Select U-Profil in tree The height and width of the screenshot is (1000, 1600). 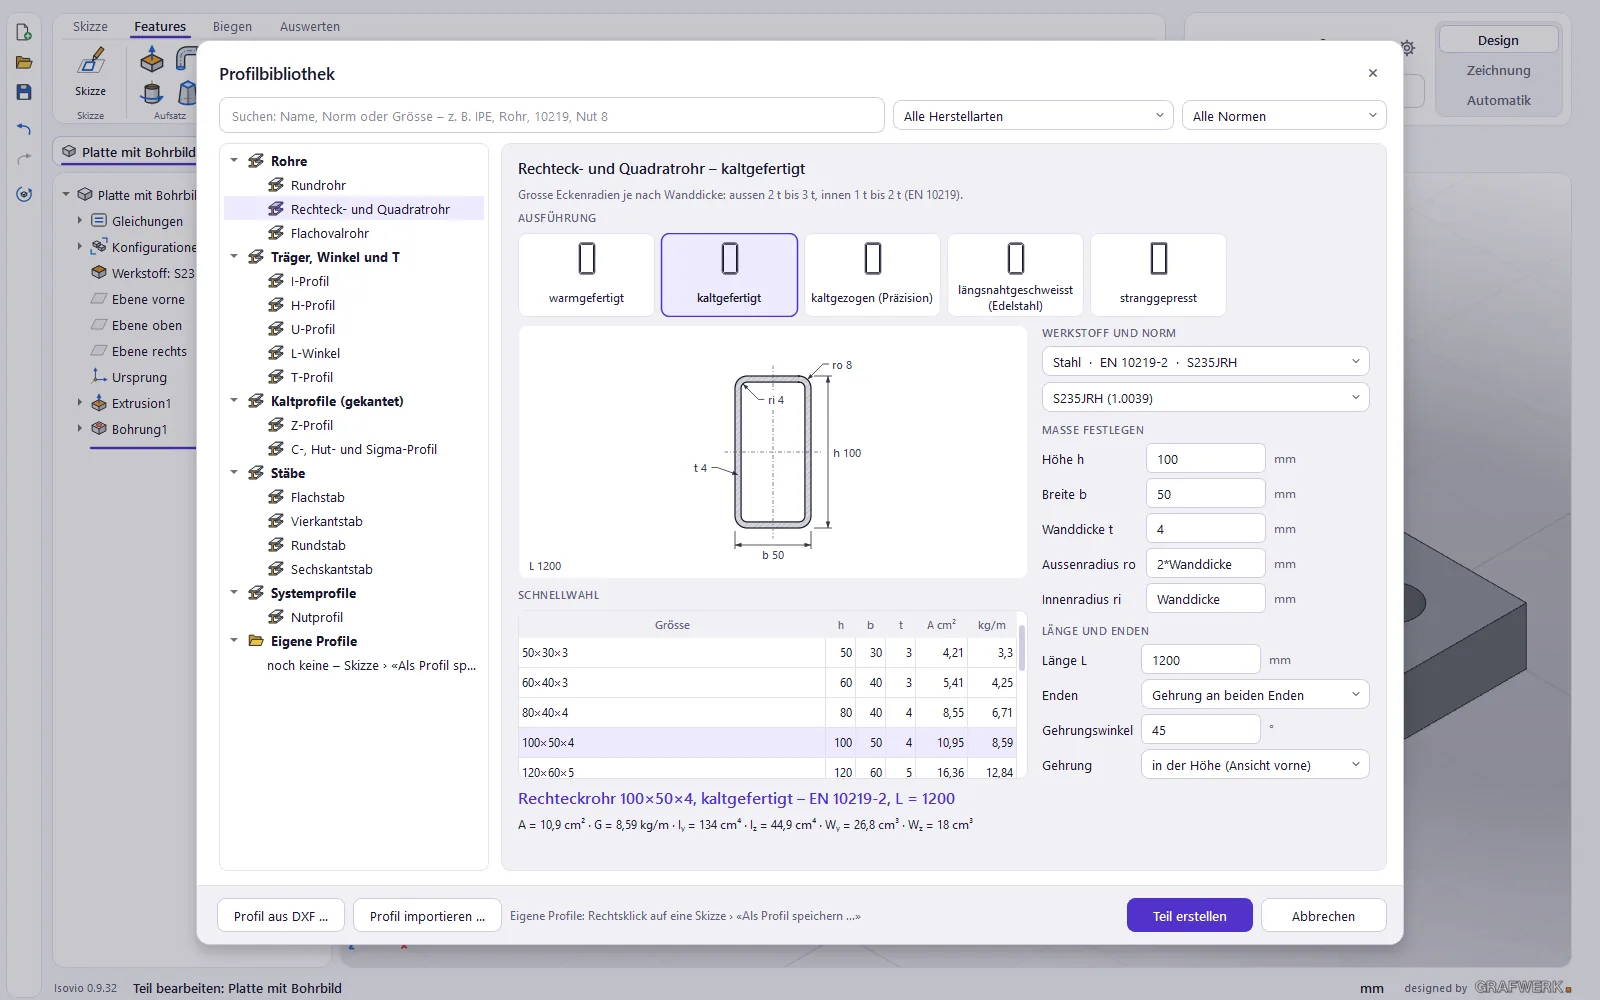313,329
